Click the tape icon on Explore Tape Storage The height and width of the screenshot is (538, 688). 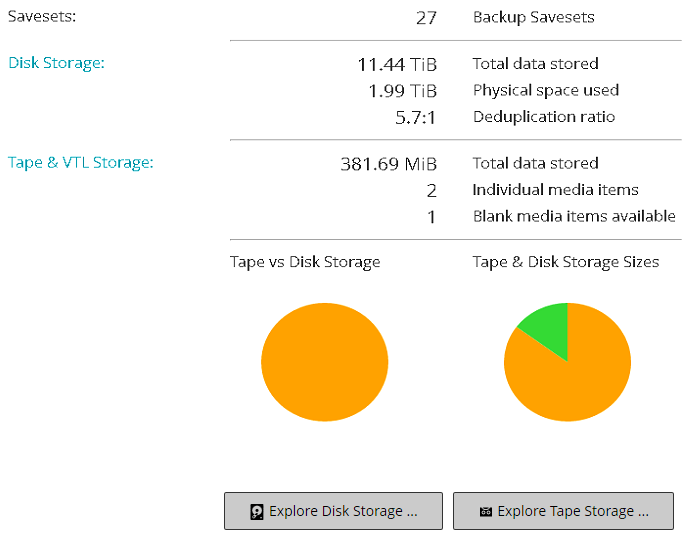pos(486,511)
